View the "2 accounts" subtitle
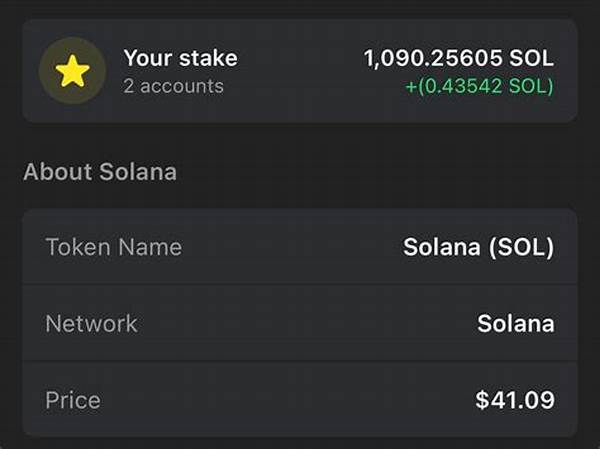This screenshot has width=600, height=449. pyautogui.click(x=173, y=86)
